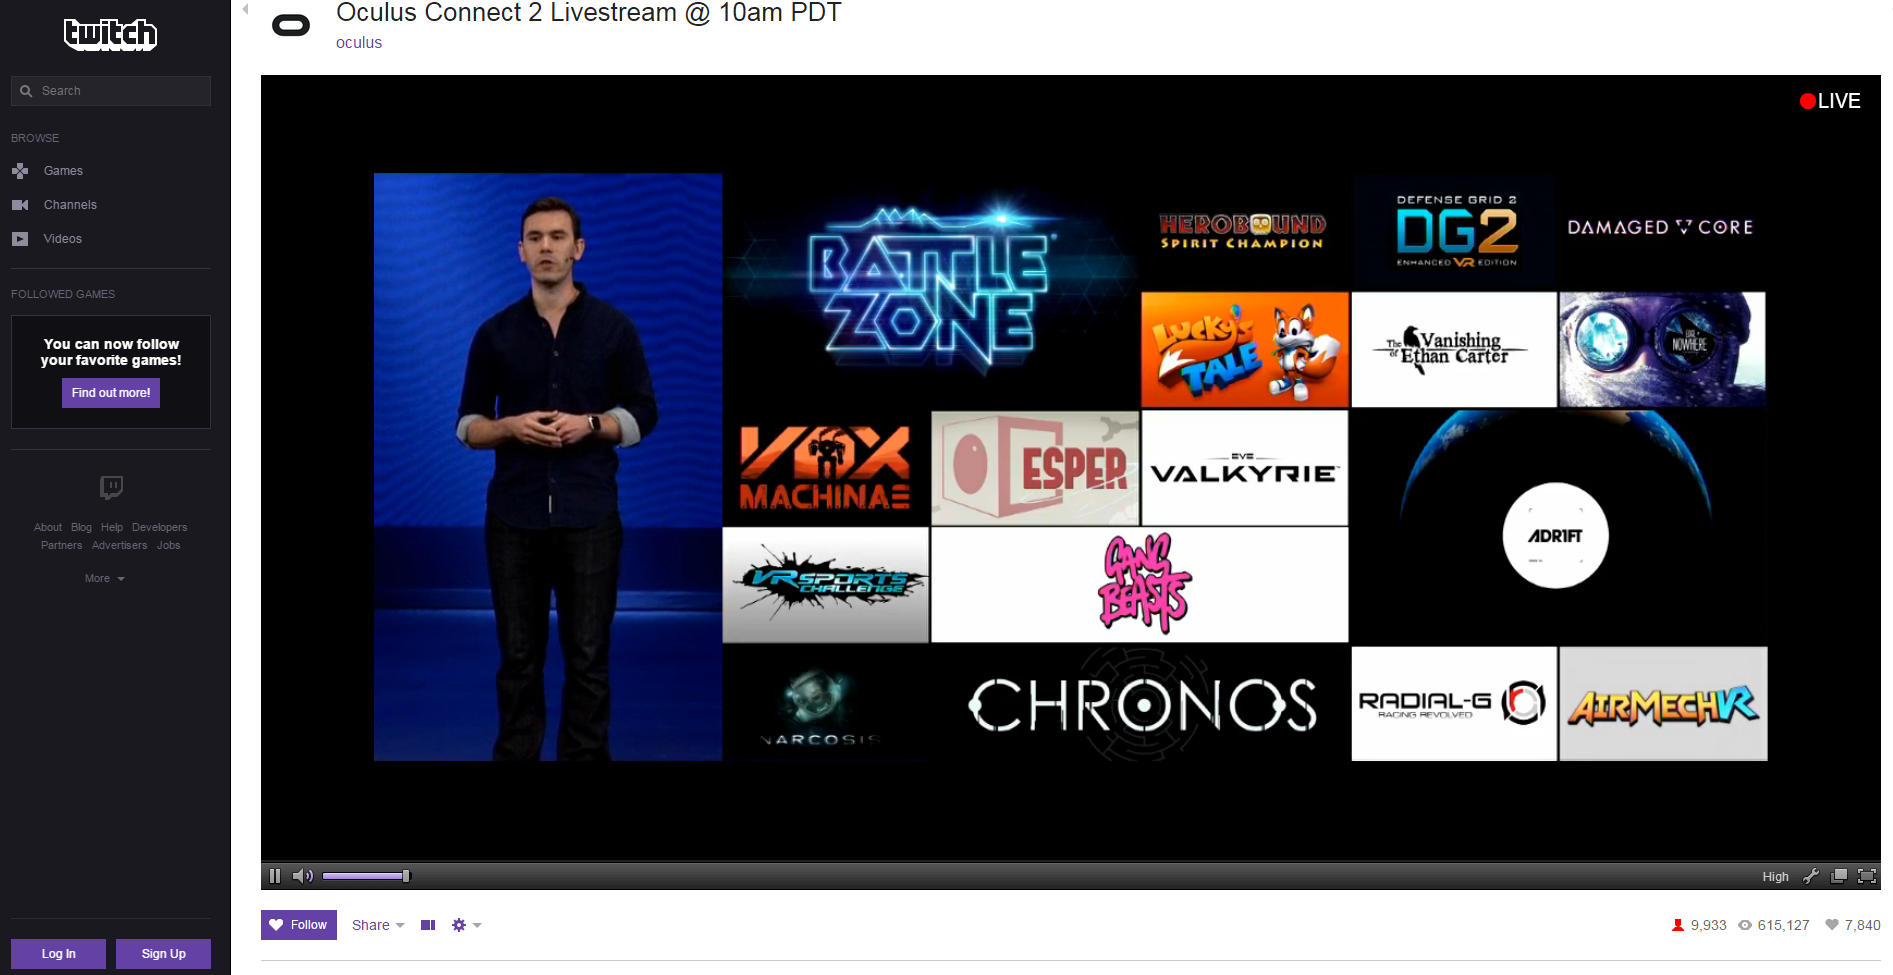Click the Games controller icon
1893x975 pixels.
(20, 171)
